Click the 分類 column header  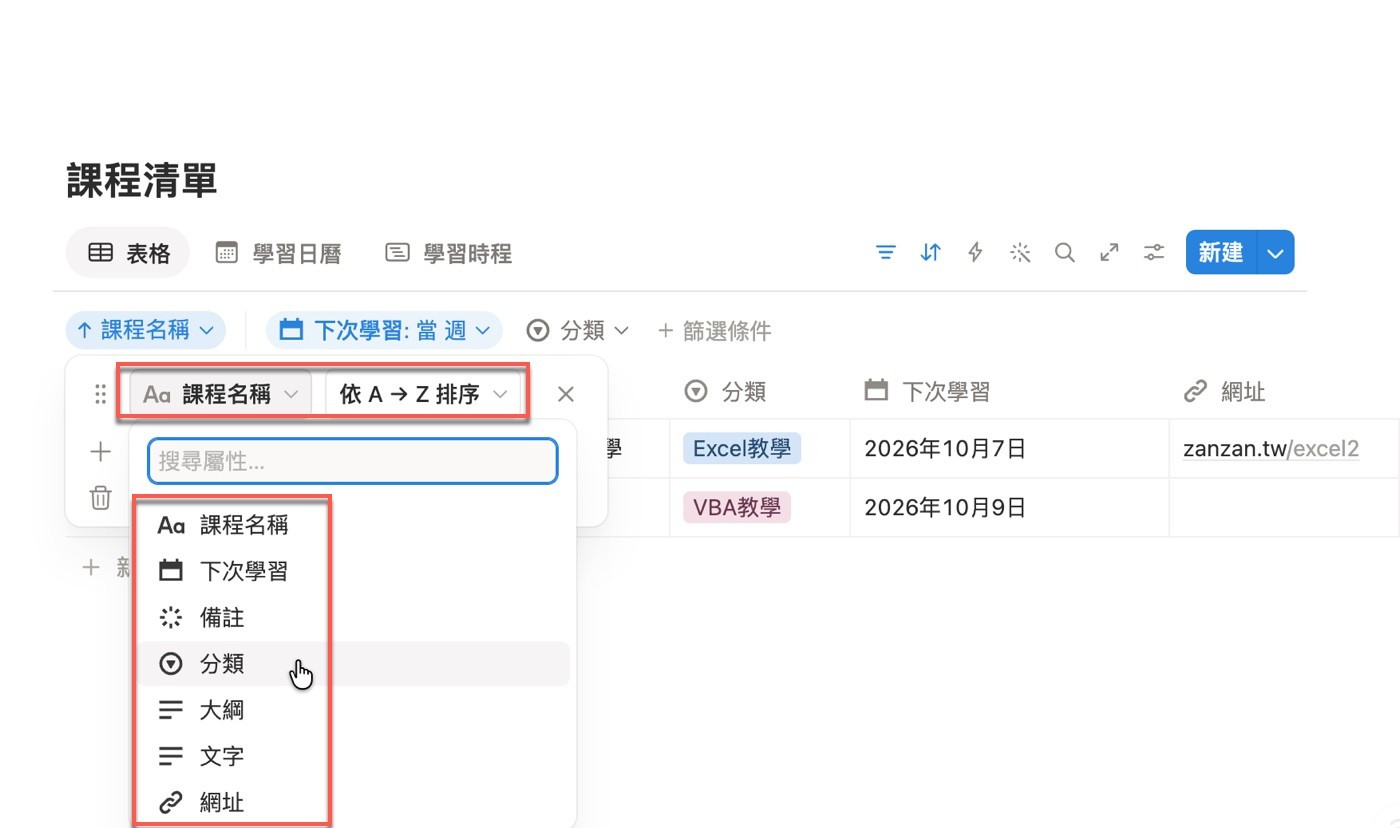tap(725, 391)
